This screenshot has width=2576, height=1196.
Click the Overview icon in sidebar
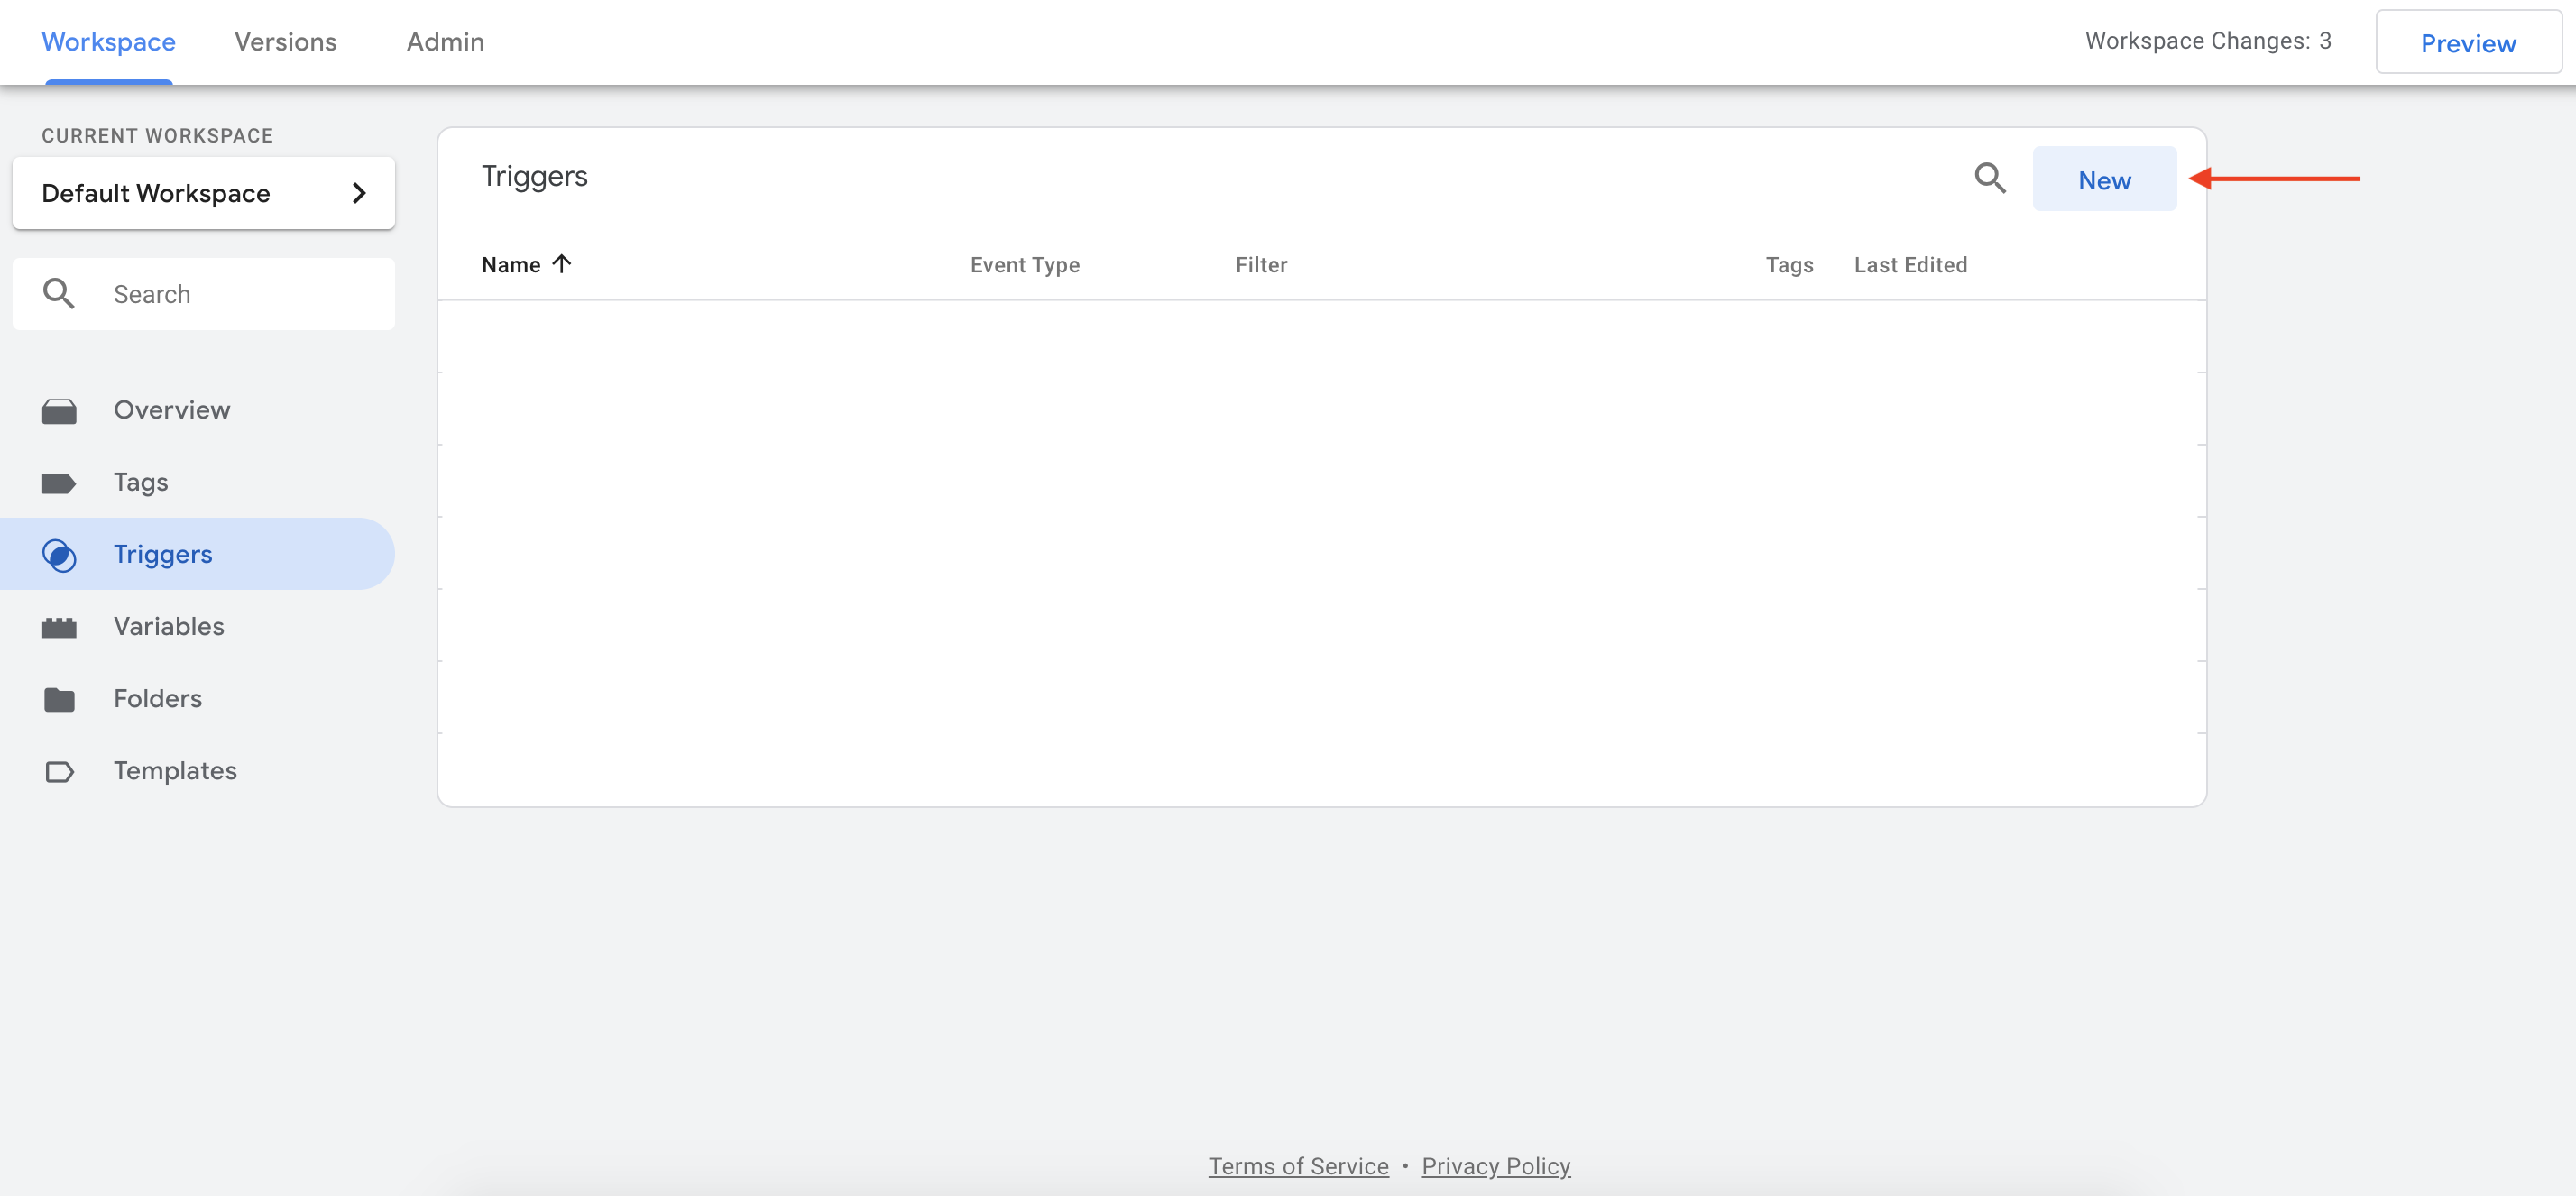coord(59,411)
